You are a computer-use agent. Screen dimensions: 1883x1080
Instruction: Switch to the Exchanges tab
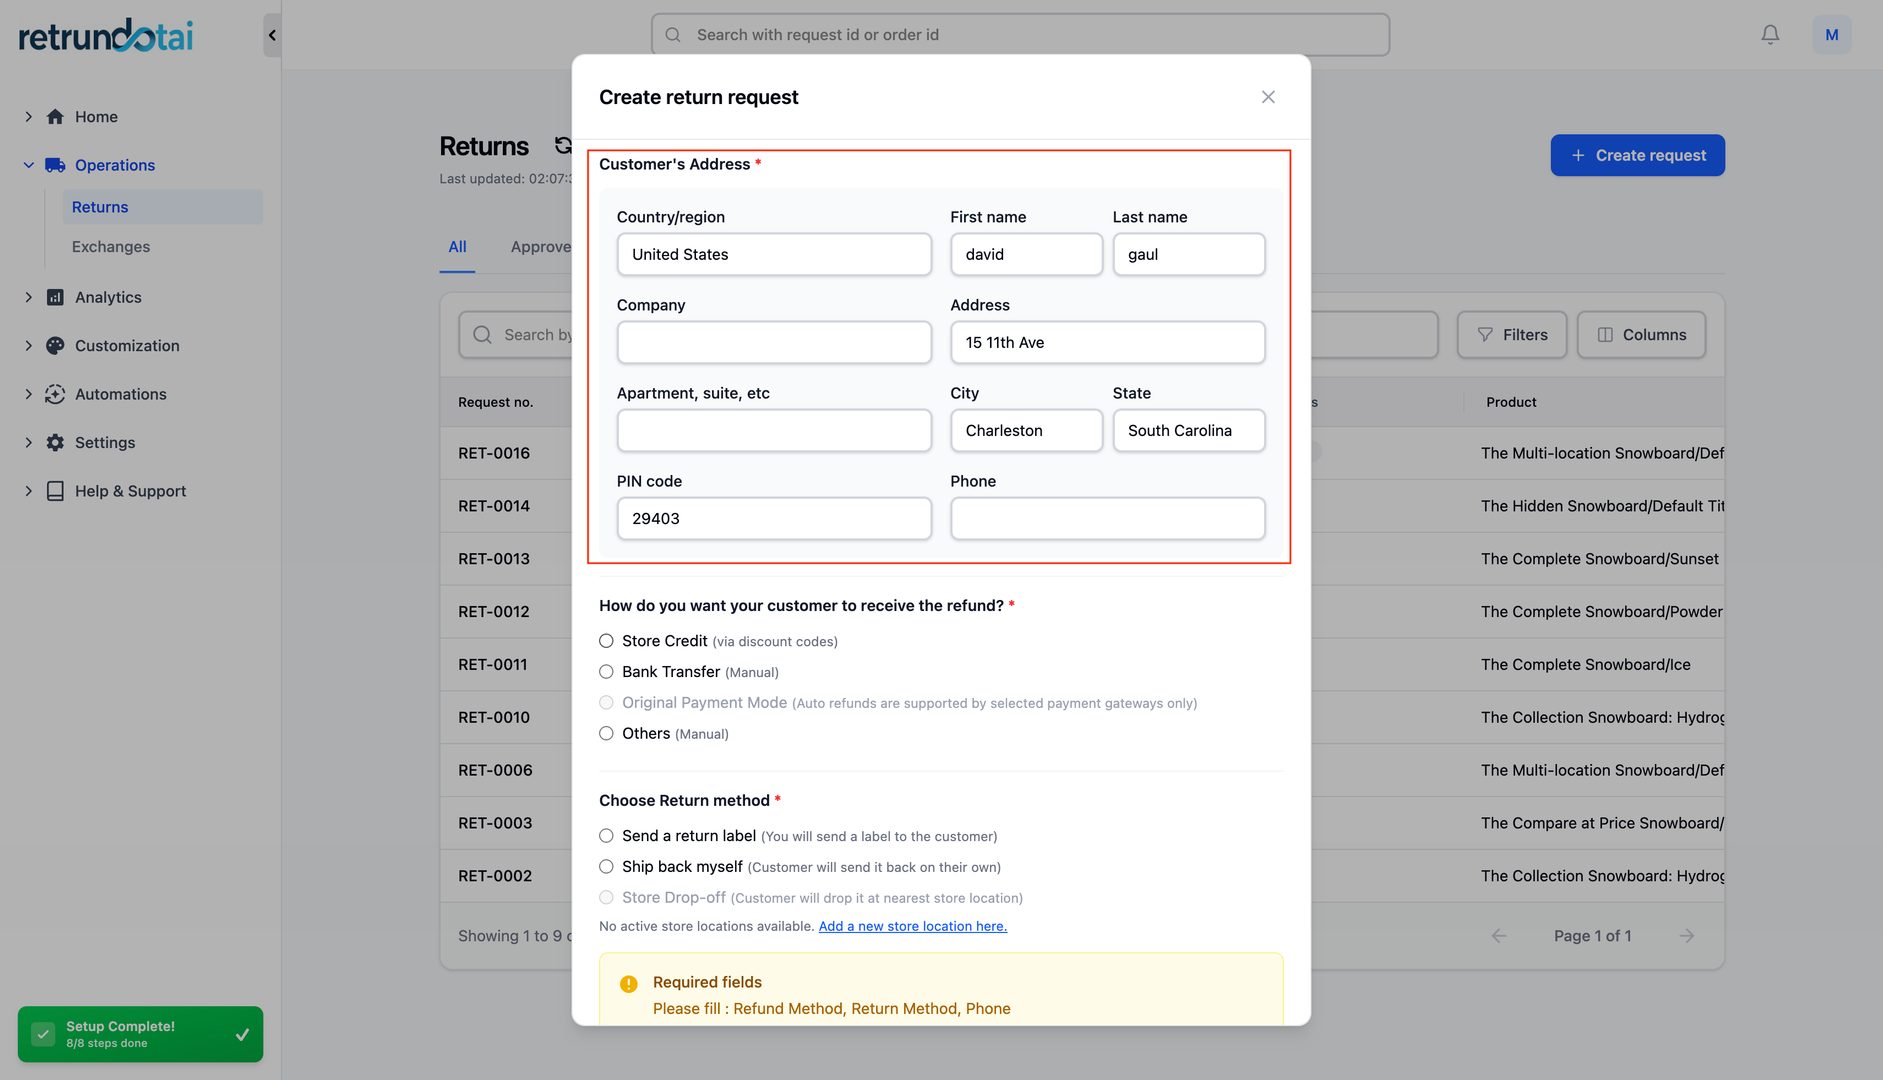click(x=110, y=246)
